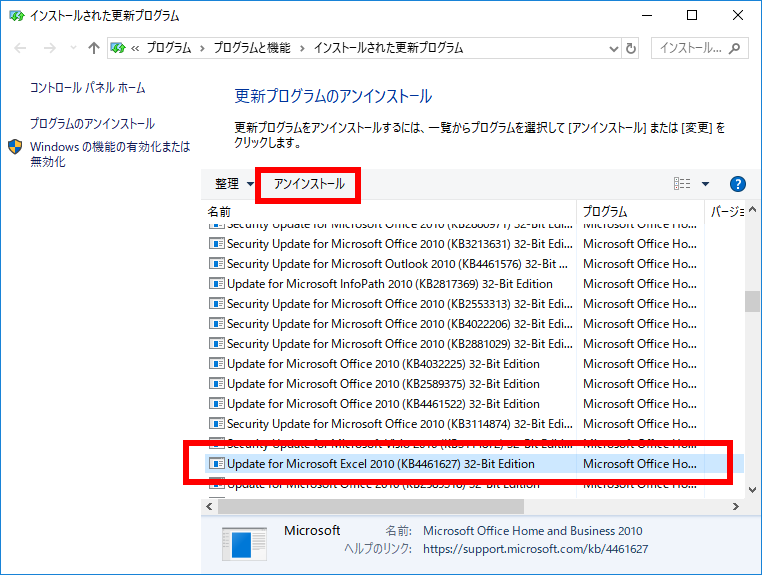The width and height of the screenshot is (762, 575).
Task: Click the change view icon
Action: tap(682, 184)
